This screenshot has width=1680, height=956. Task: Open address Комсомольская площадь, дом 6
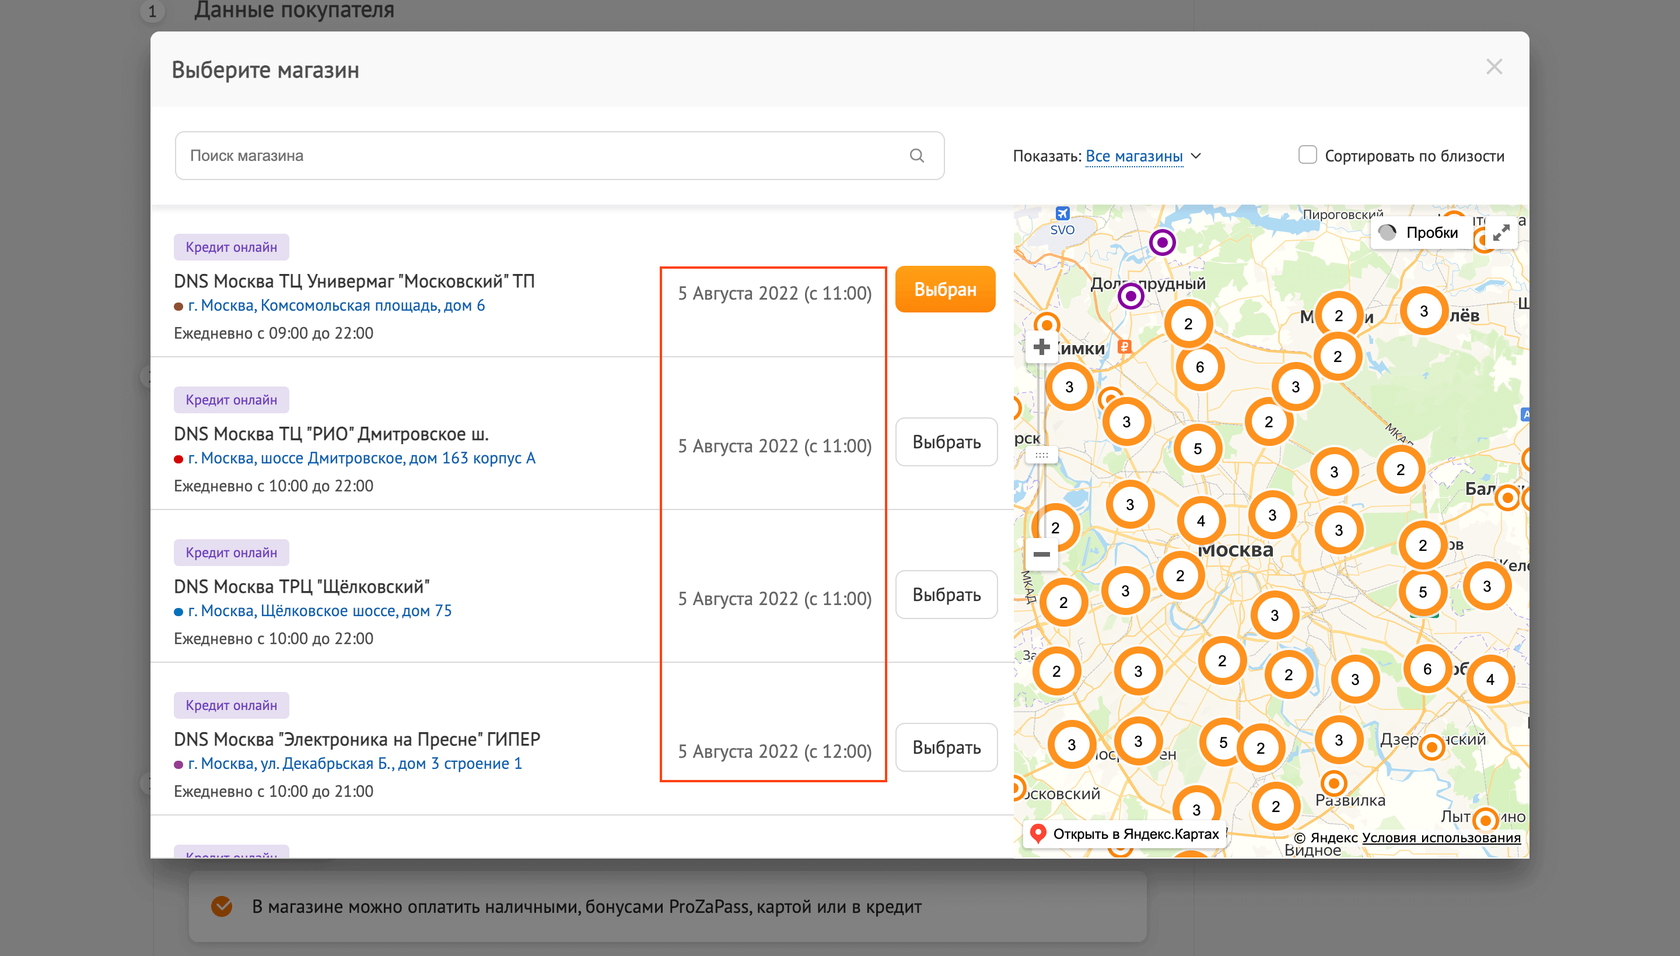336,306
